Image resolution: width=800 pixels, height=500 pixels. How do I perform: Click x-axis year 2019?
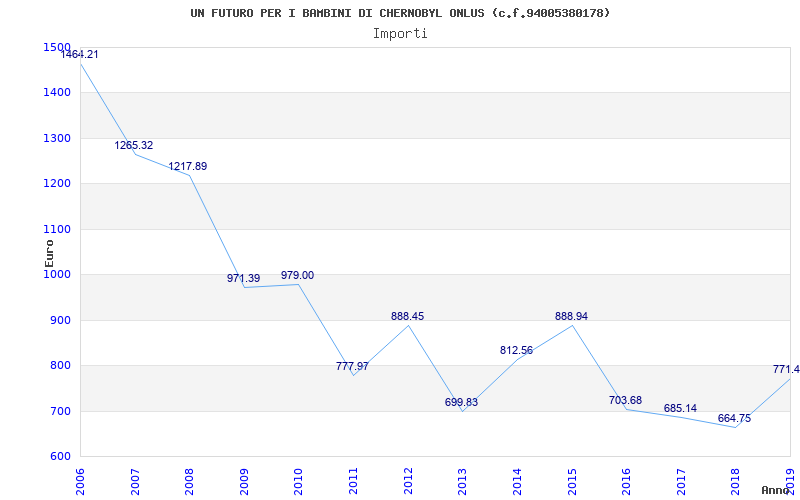point(790,482)
